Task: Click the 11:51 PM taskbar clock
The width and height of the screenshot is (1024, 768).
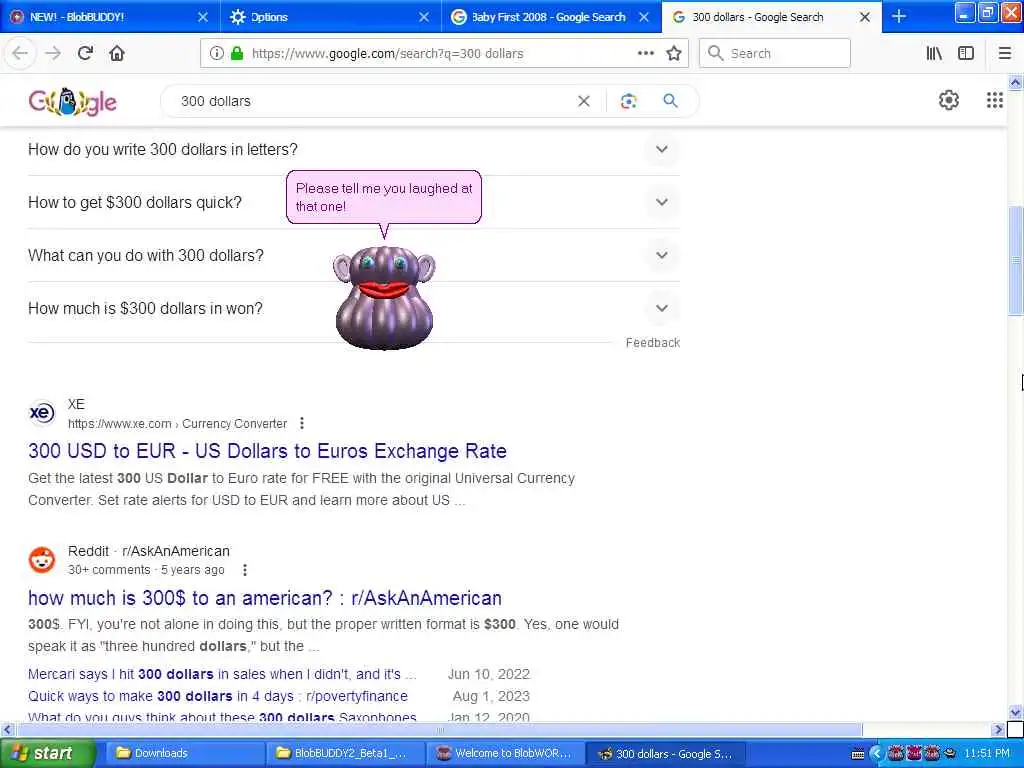Action: click(987, 754)
